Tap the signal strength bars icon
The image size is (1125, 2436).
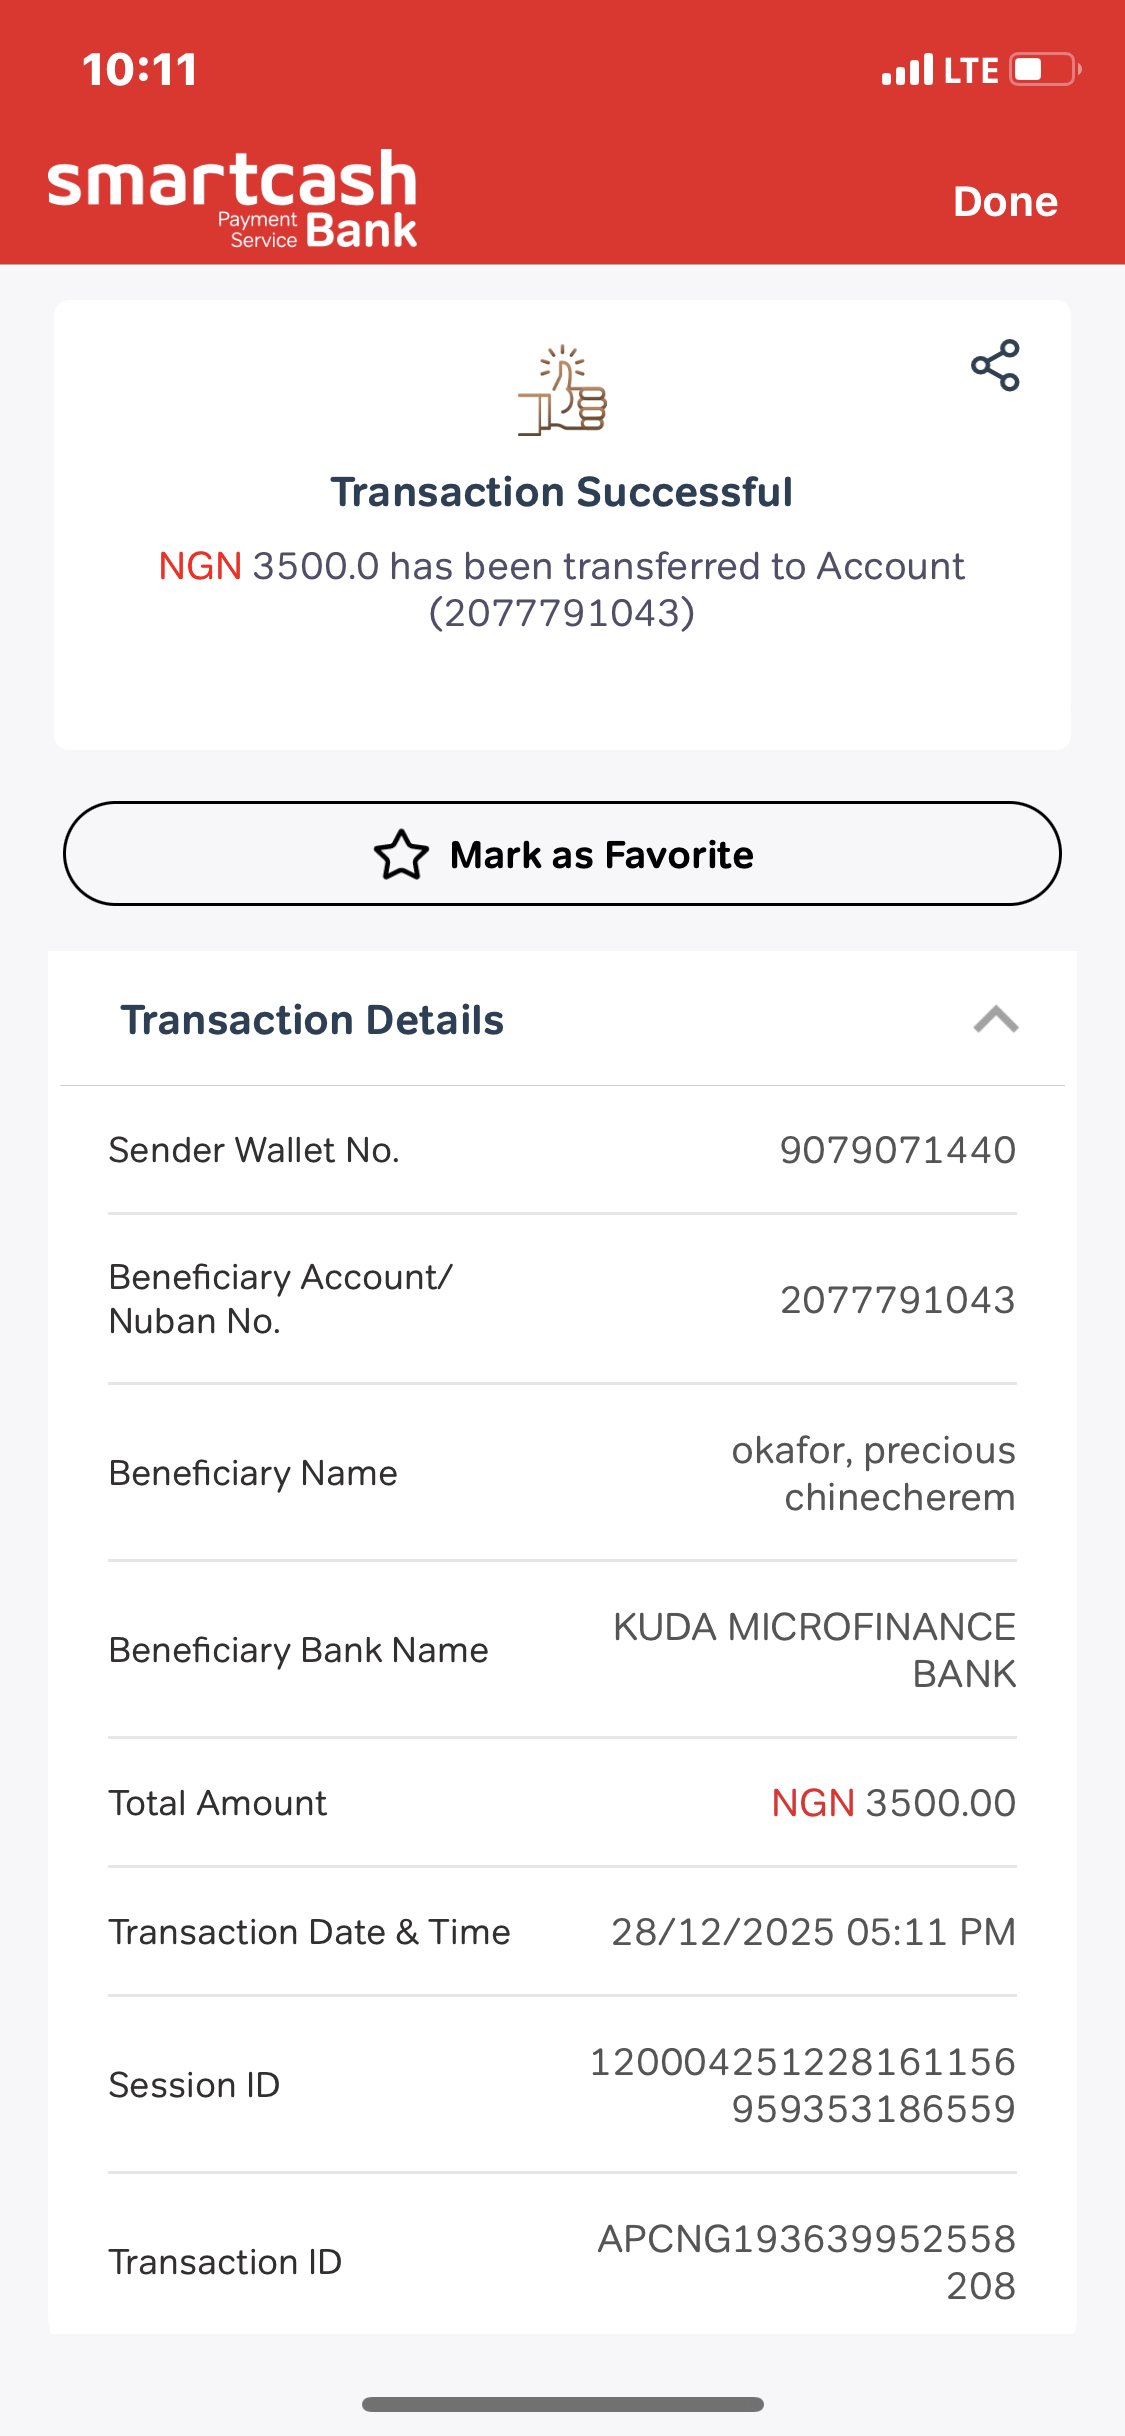(x=907, y=70)
